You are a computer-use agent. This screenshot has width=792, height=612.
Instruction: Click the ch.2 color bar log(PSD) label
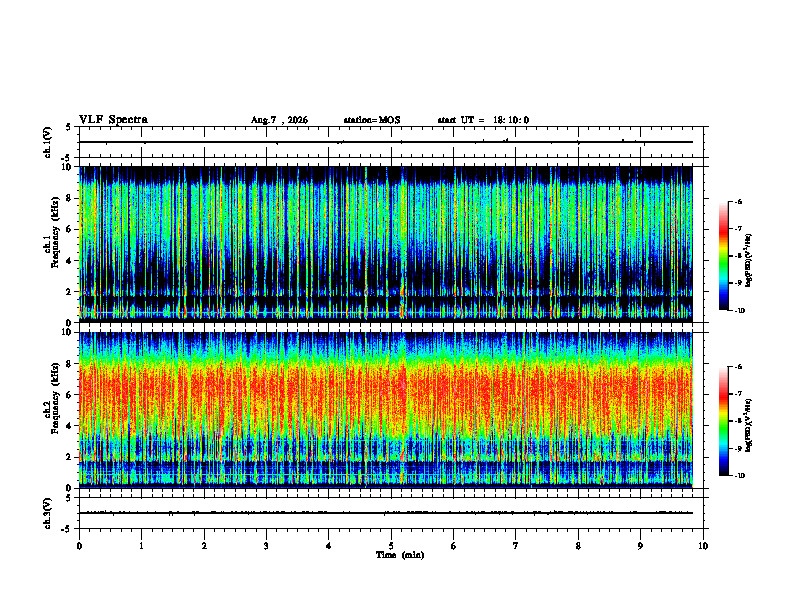tap(749, 424)
